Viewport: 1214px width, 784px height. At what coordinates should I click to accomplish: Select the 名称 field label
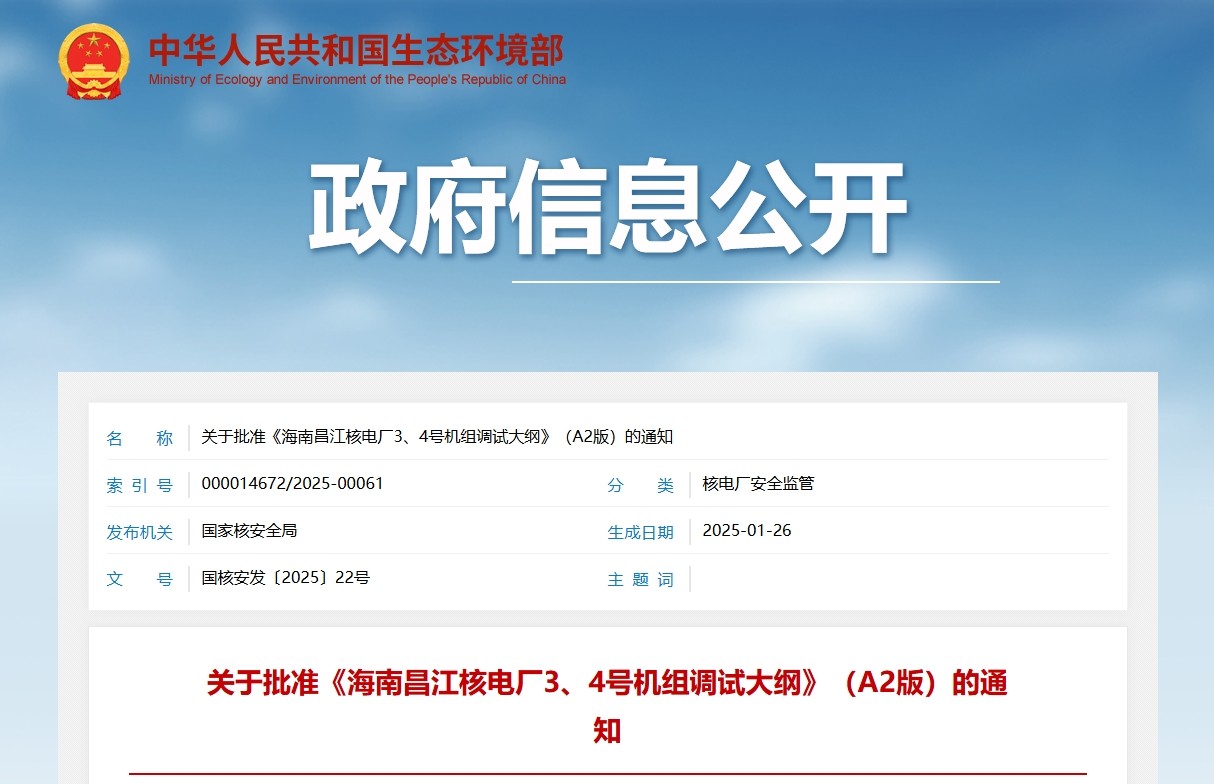point(140,438)
